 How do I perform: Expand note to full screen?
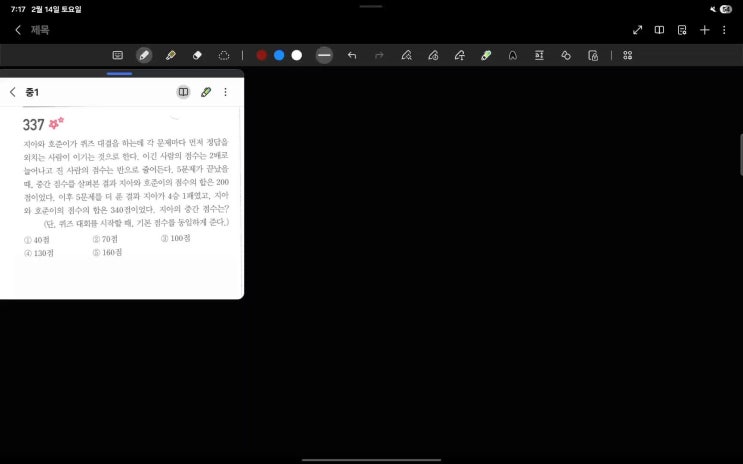pos(638,30)
